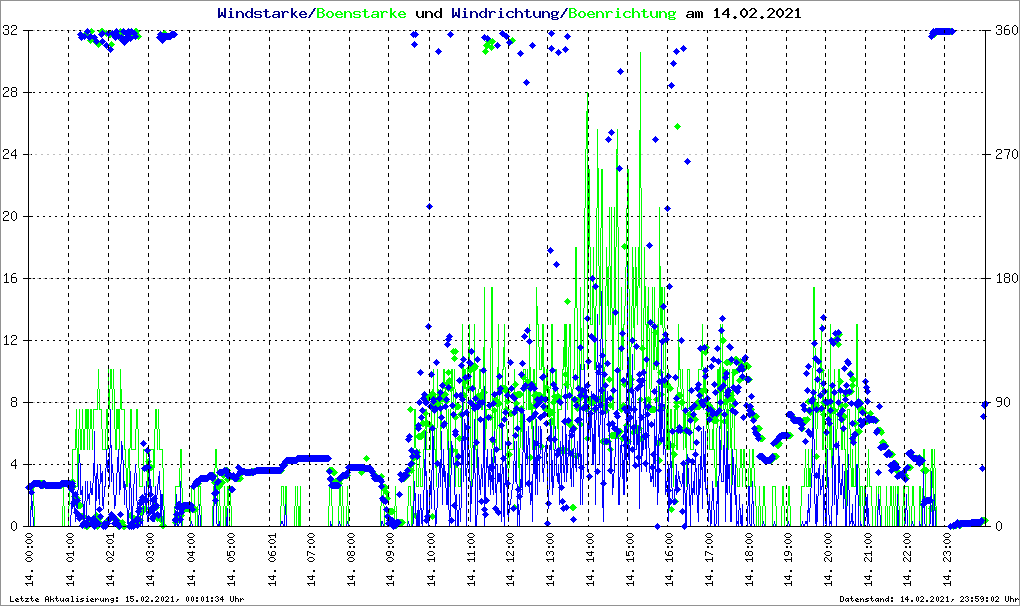Click left axis label 8
The width and height of the screenshot is (1020, 606).
[14, 402]
